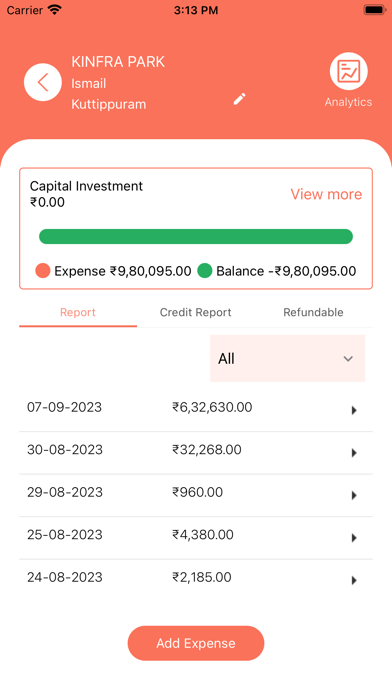Open the View more link

(x=326, y=194)
